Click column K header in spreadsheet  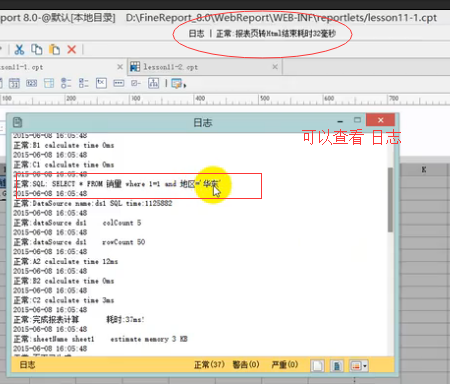point(424,169)
